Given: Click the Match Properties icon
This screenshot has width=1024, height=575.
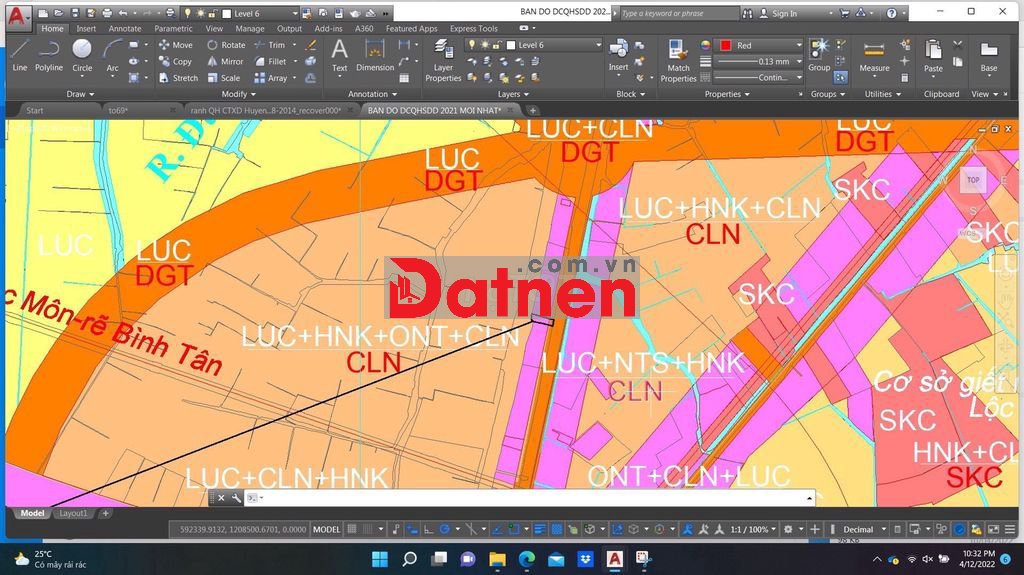Looking at the screenshot, I should [x=678, y=60].
